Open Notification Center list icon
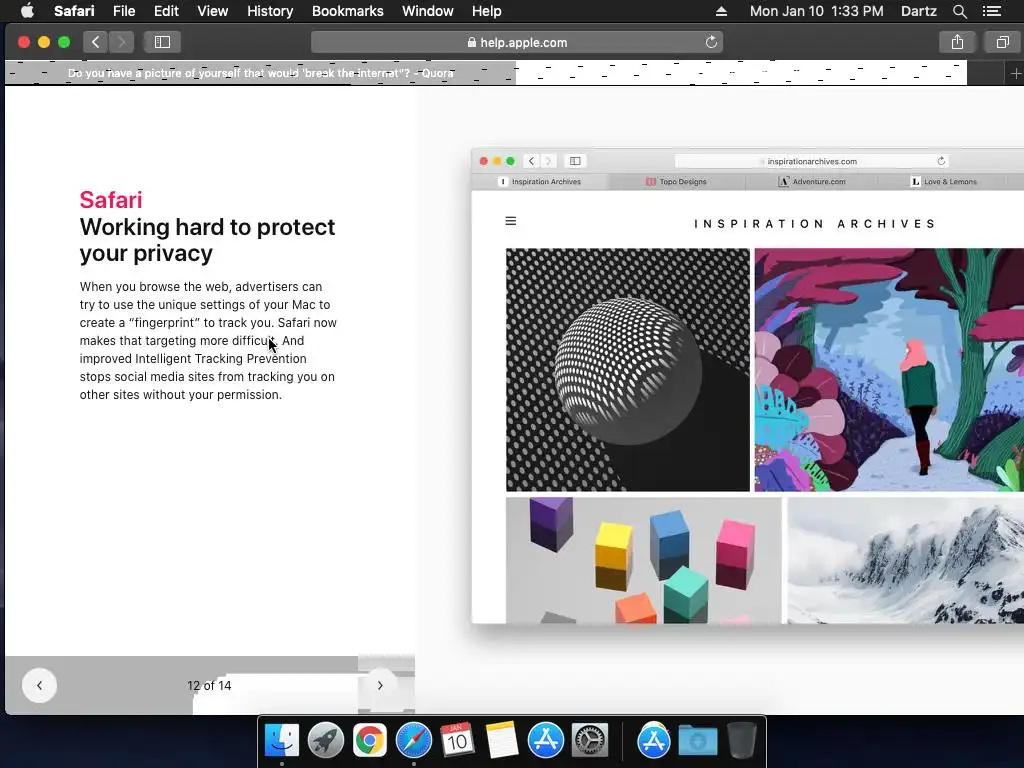The image size is (1024, 768). tap(991, 11)
